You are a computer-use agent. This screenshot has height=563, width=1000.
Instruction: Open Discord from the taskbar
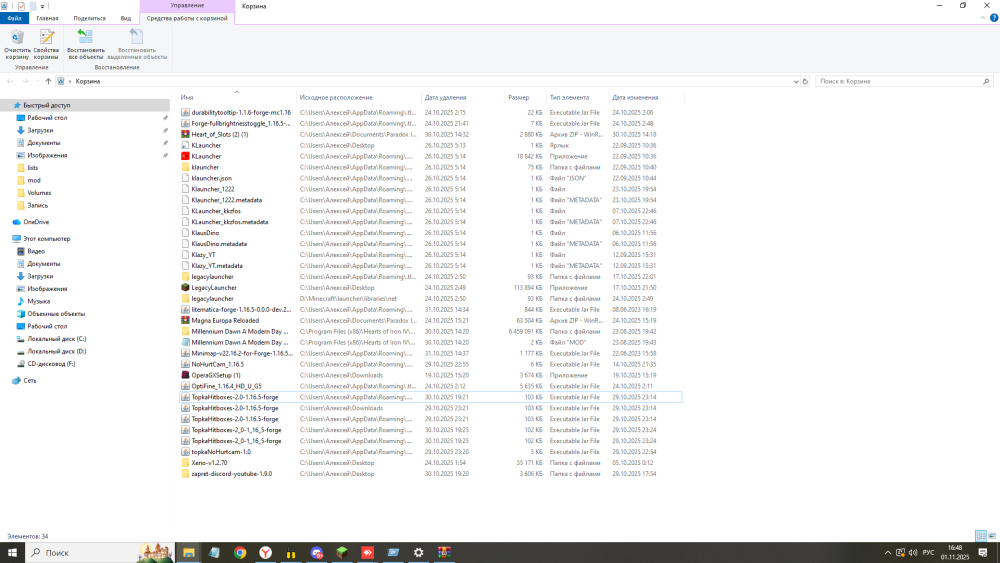[316, 553]
